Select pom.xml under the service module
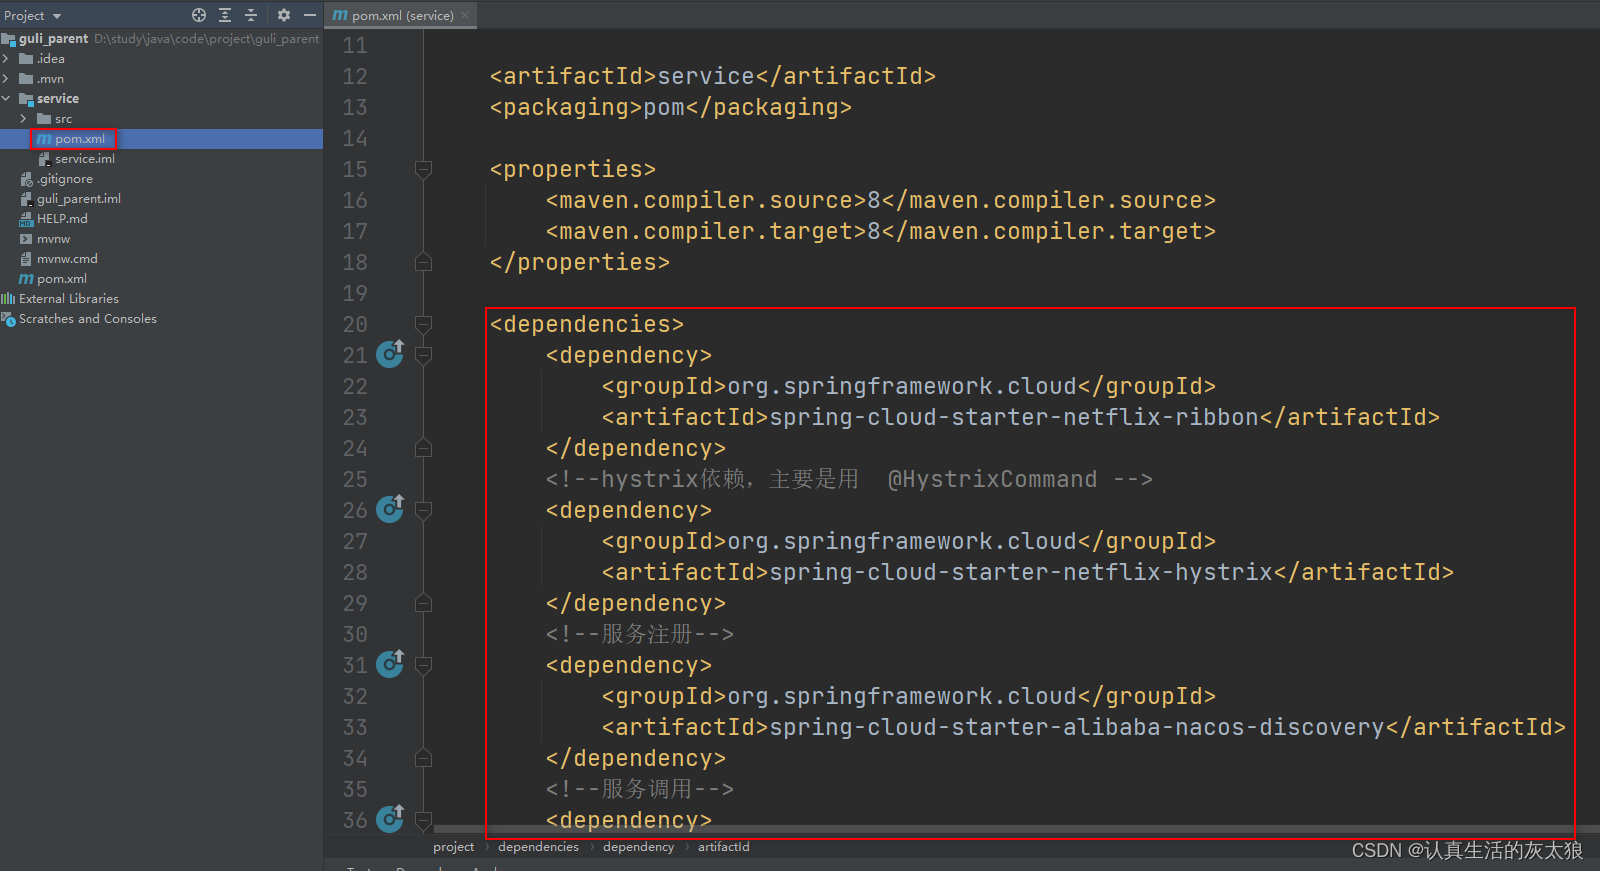This screenshot has width=1600, height=871. pos(73,139)
